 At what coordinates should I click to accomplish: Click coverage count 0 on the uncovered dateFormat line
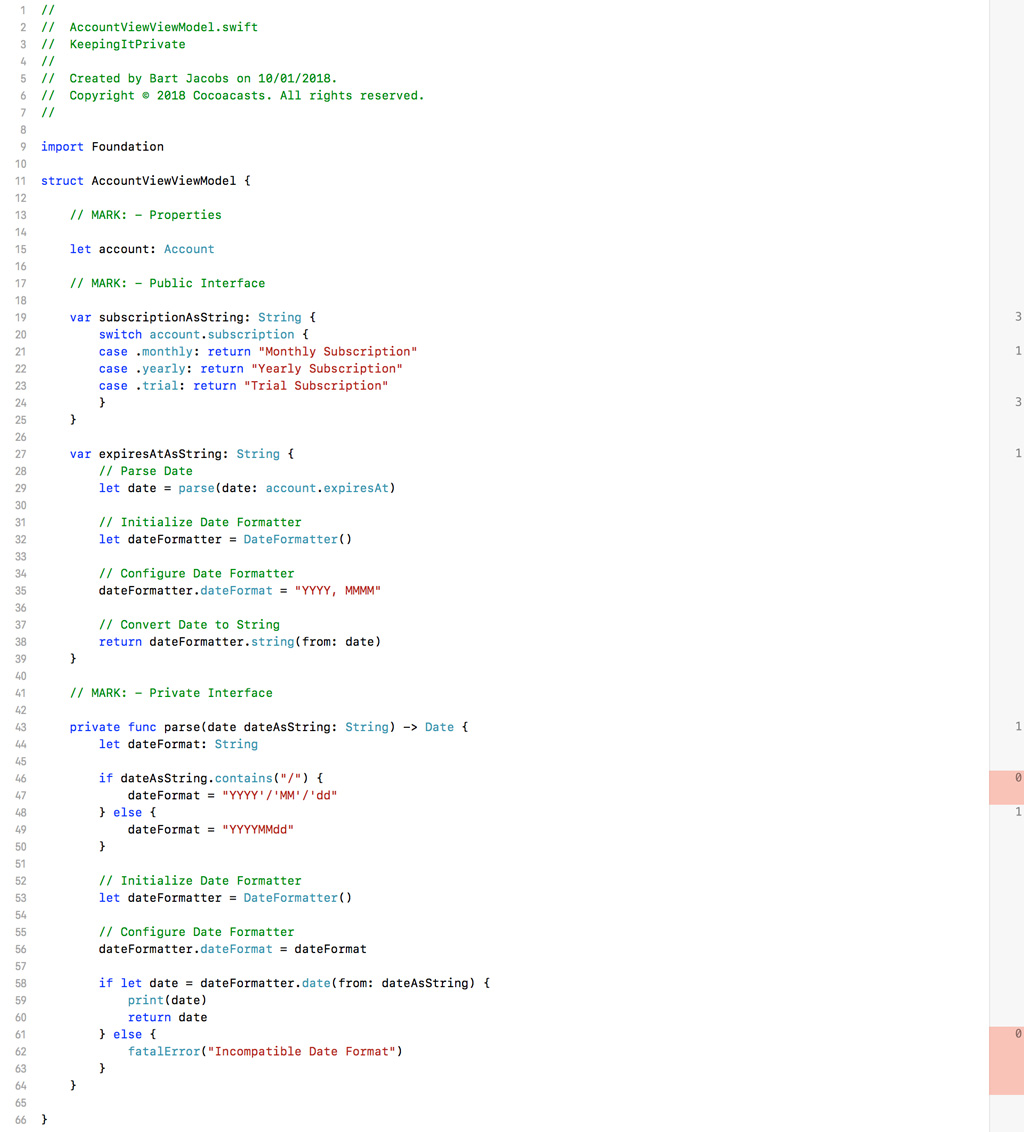[1018, 777]
